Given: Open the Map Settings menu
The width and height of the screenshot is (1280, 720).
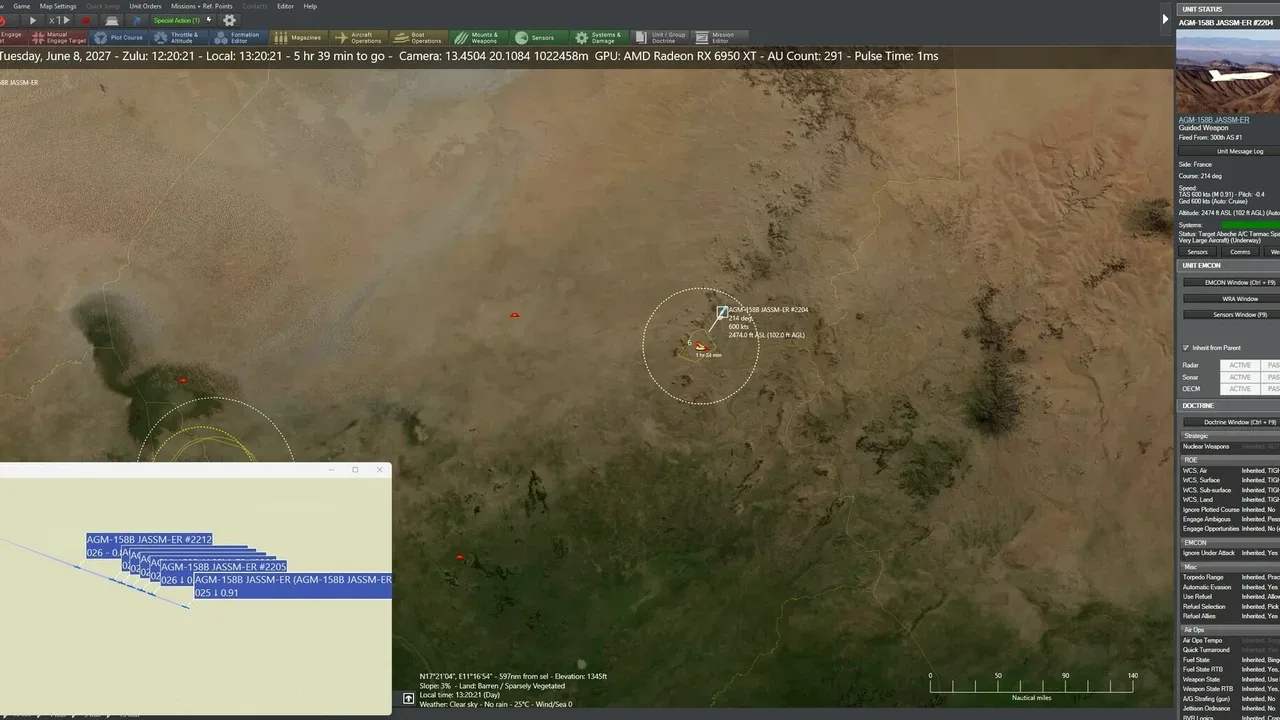Looking at the screenshot, I should click(x=58, y=6).
